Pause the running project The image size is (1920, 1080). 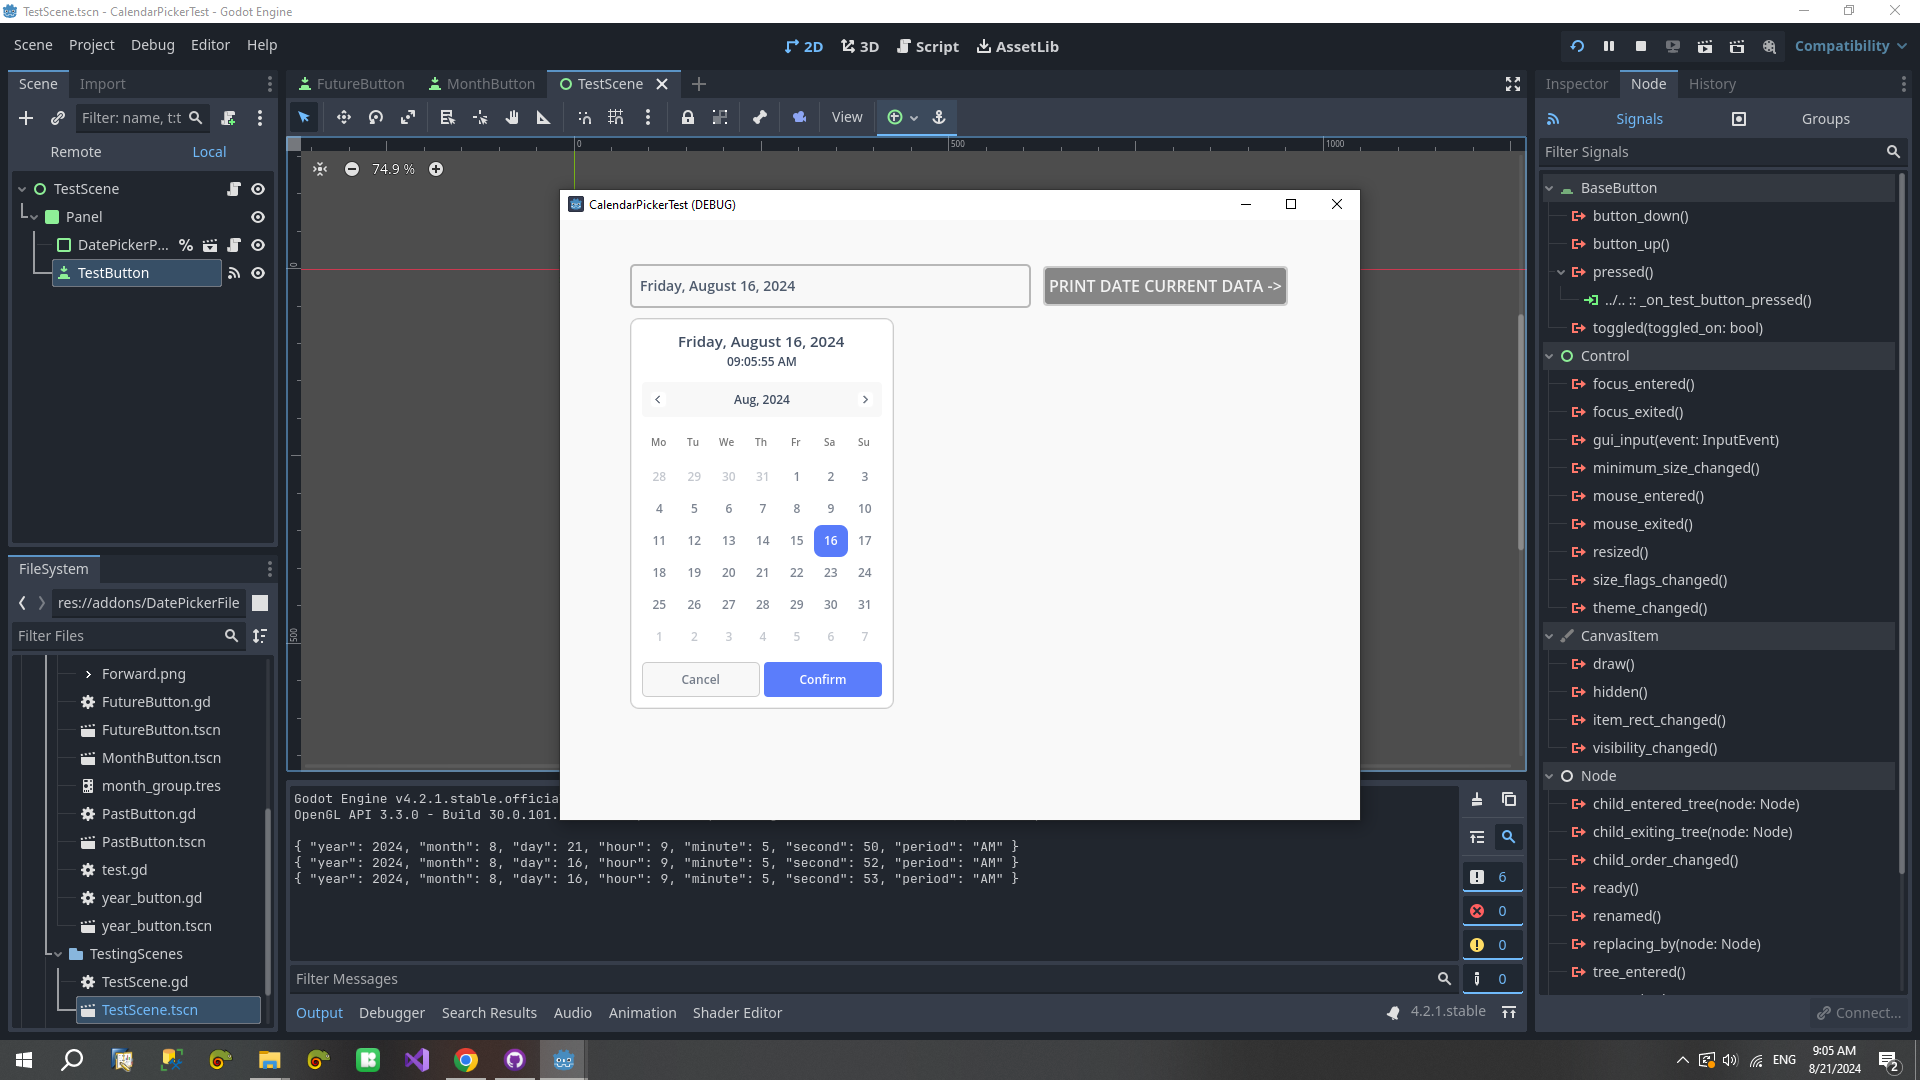(x=1609, y=46)
